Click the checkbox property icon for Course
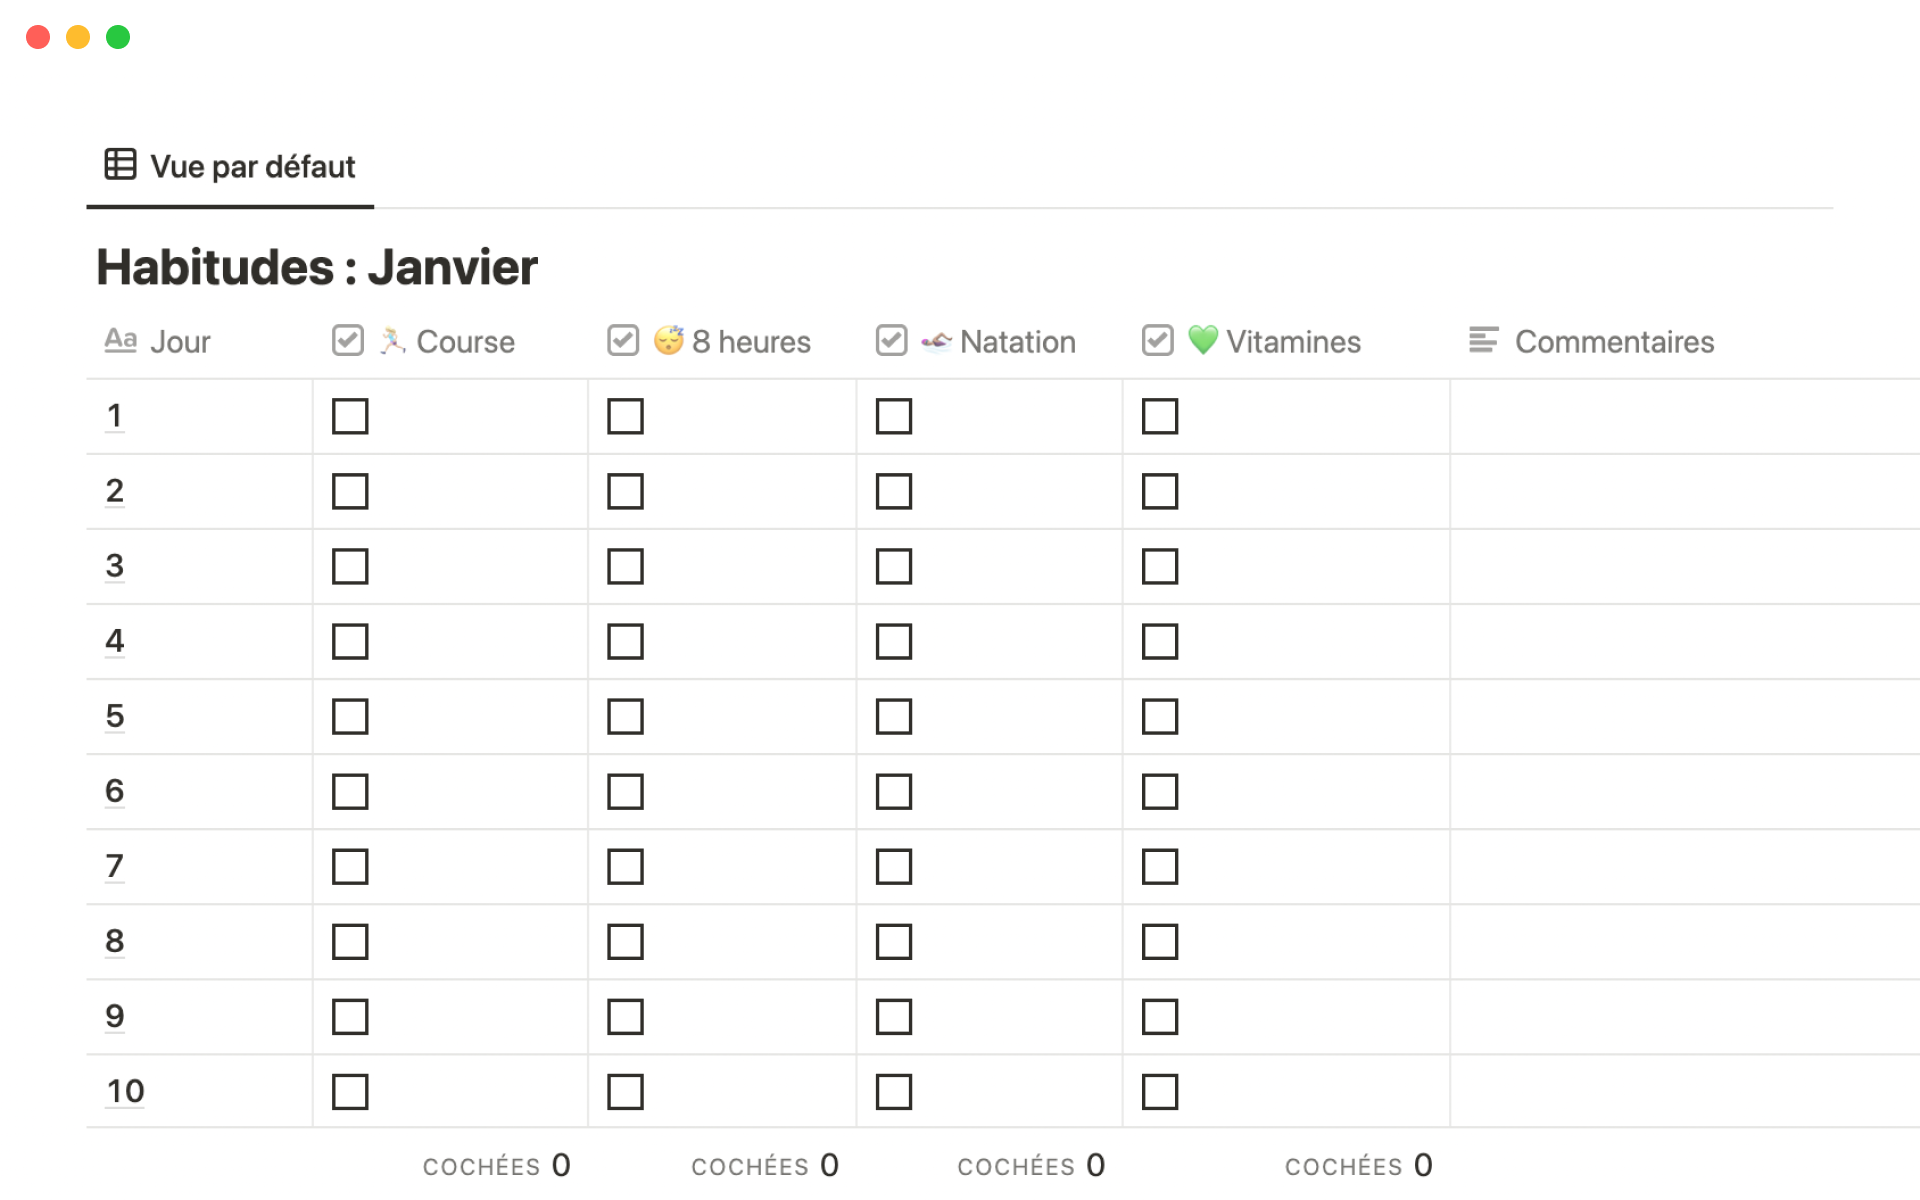Screen dimensions: 1920x1200 pos(348,341)
